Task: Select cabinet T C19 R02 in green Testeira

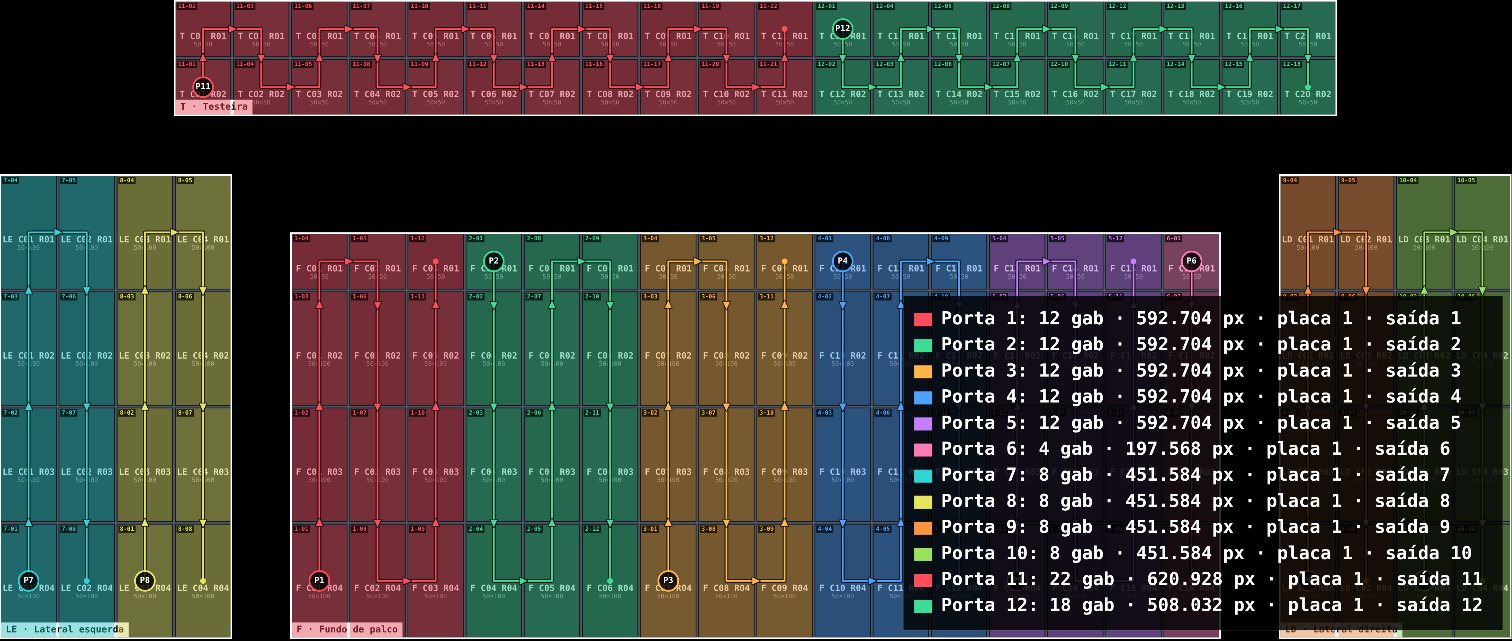Action: pos(1248,87)
